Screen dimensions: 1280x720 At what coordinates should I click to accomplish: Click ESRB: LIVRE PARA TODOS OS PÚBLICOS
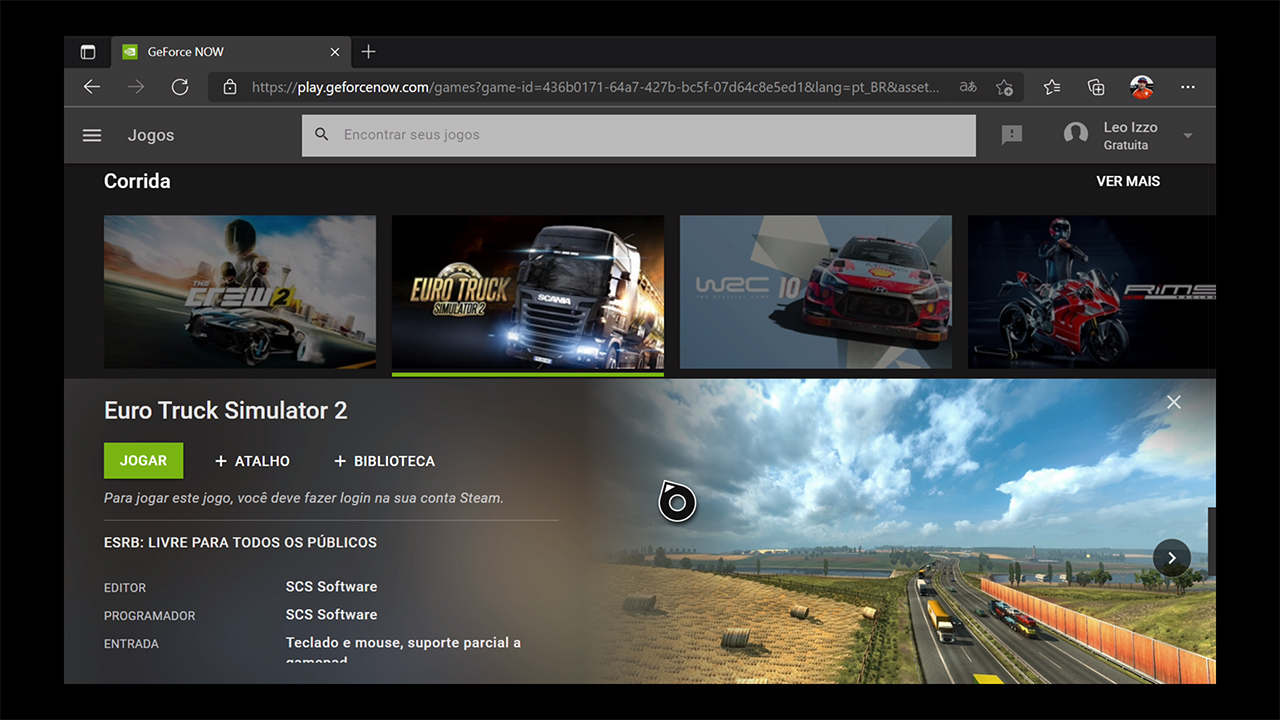[x=240, y=542]
